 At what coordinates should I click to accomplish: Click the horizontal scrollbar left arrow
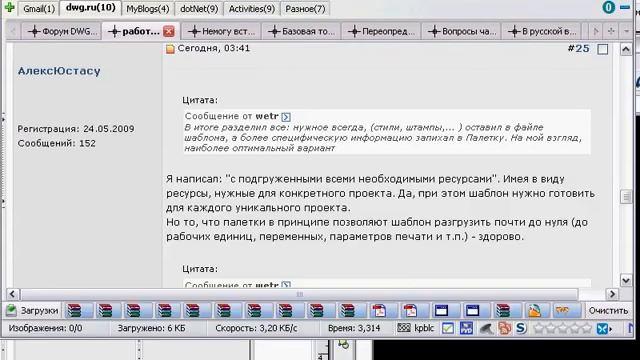click(12, 294)
